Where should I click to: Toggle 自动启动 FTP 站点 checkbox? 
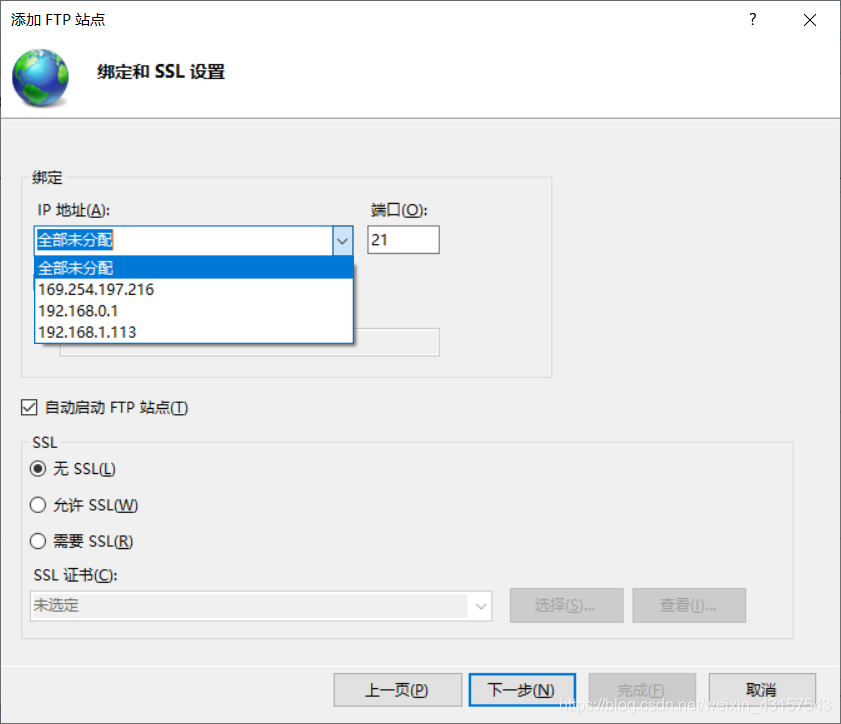pos(29,408)
